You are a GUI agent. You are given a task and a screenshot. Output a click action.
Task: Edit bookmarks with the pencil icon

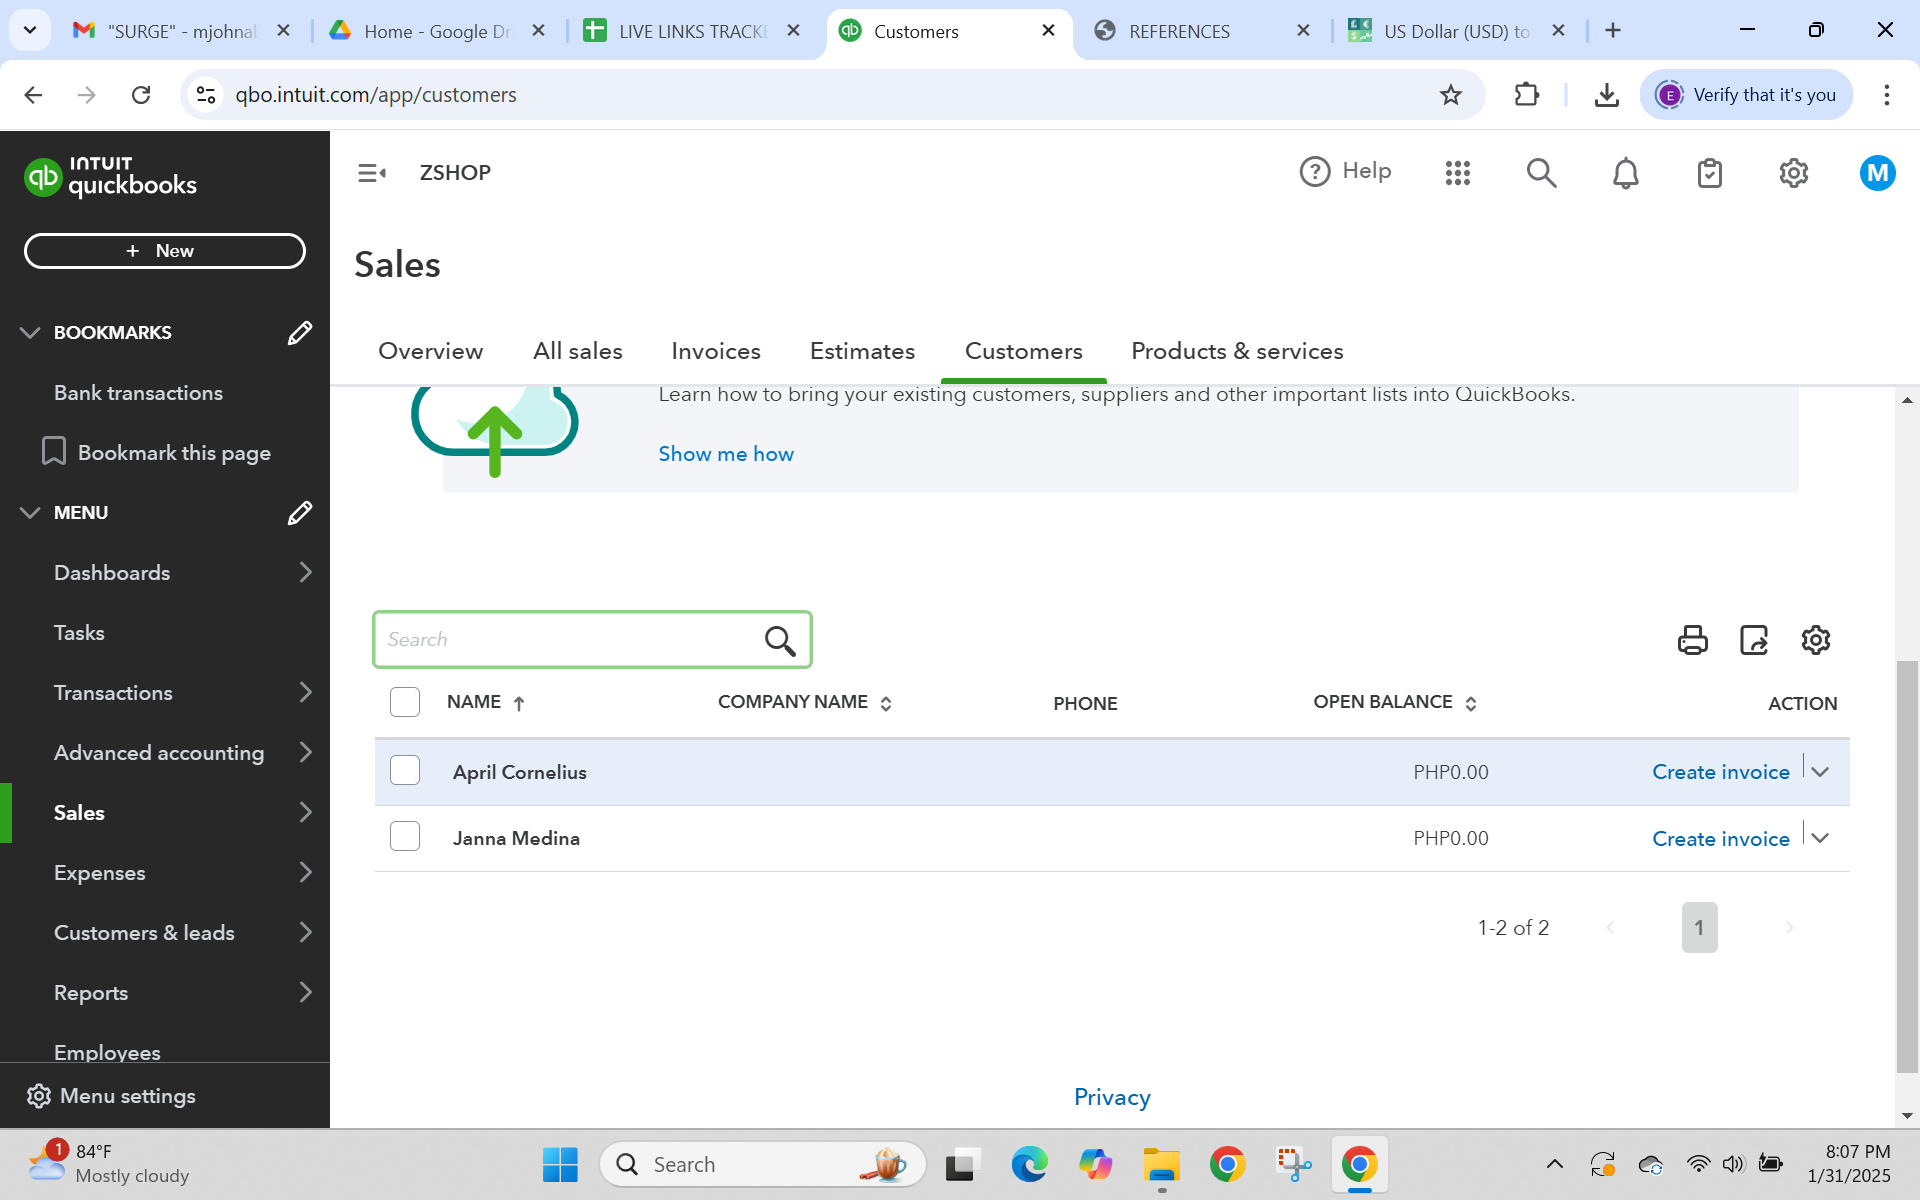click(x=299, y=333)
